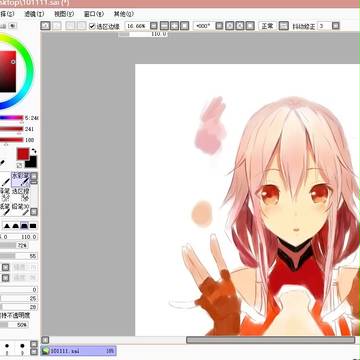Swap foreground and background colors arrows

(x=34, y=151)
